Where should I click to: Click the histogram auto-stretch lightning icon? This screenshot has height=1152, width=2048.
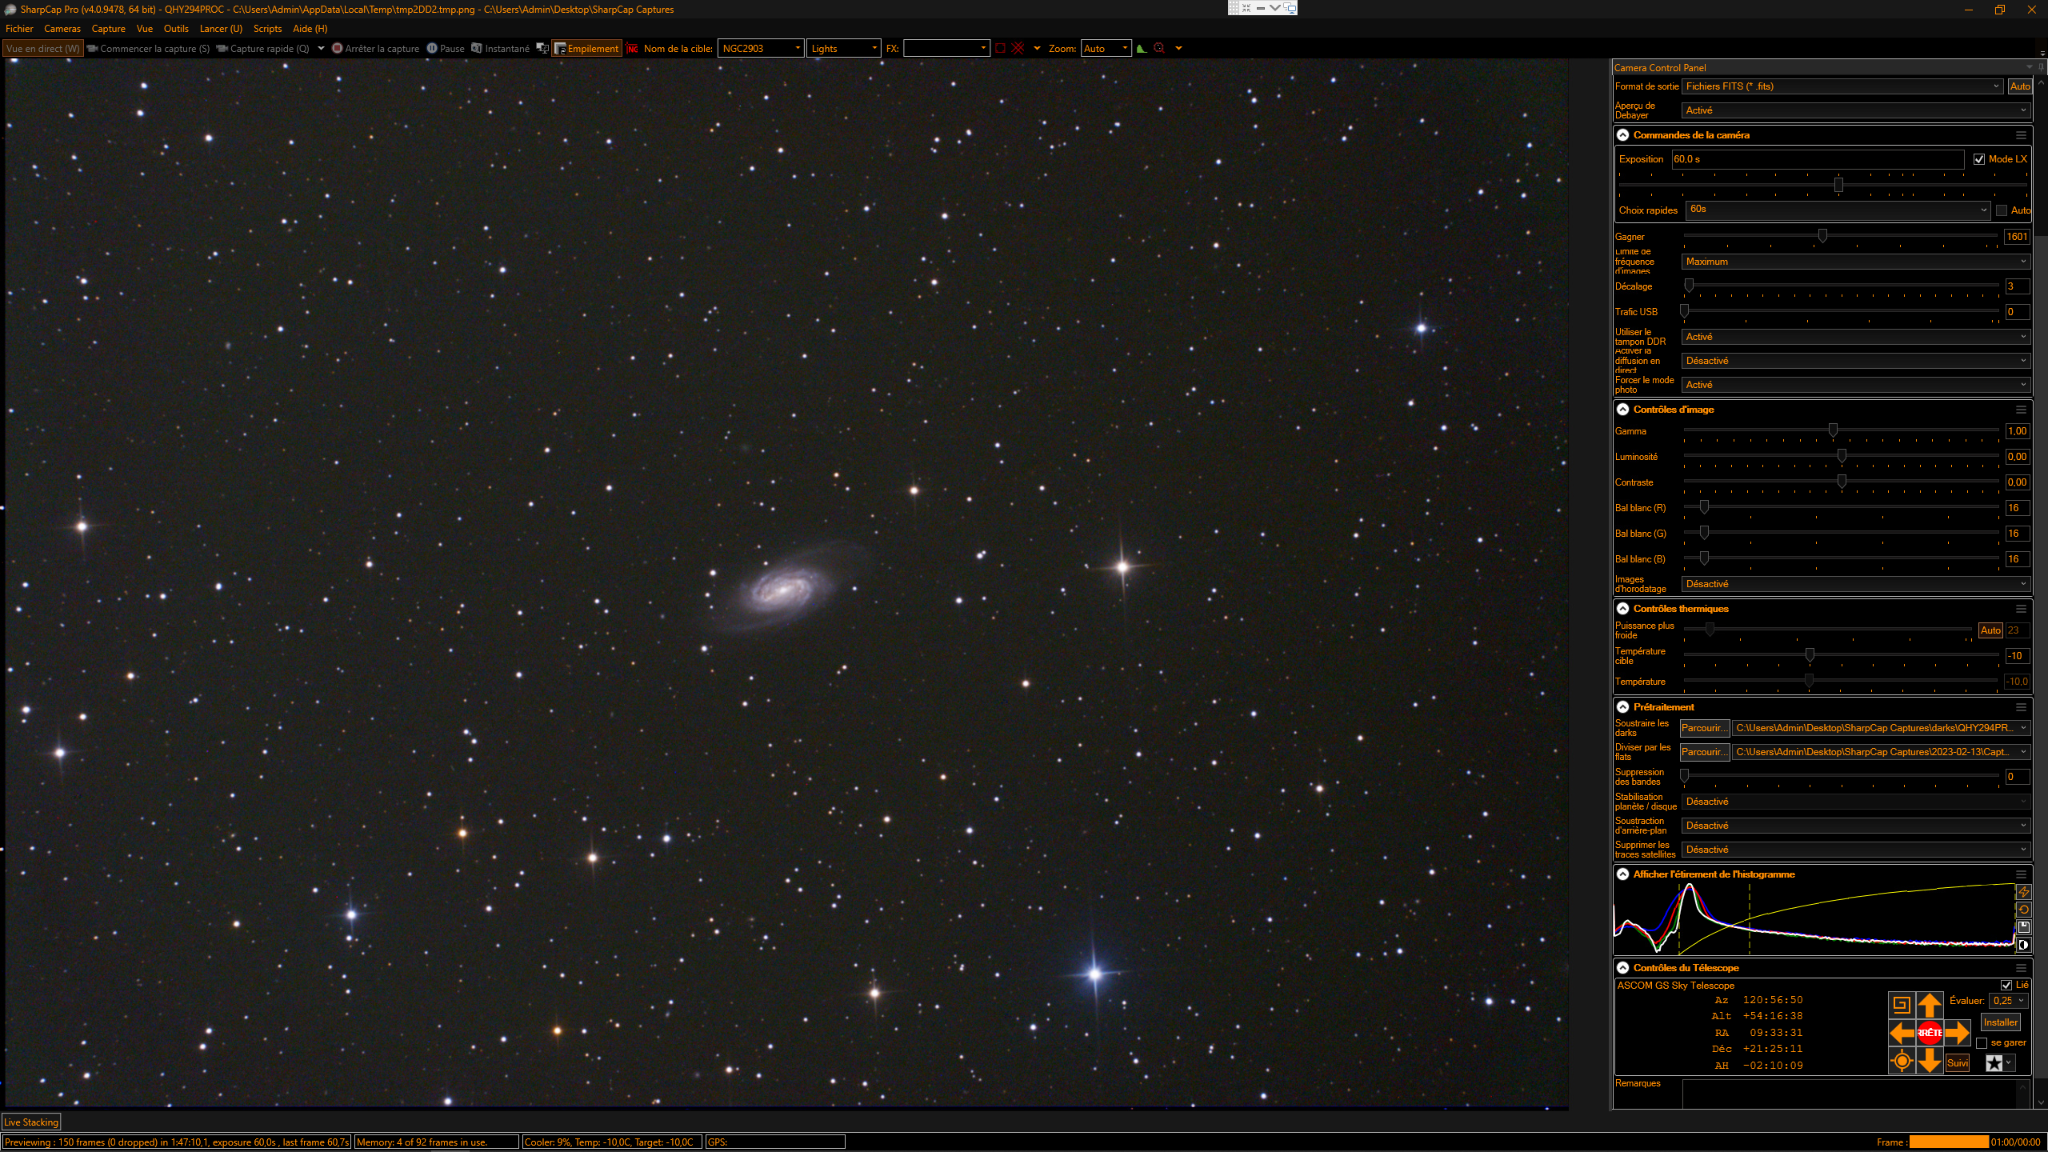click(x=2023, y=892)
